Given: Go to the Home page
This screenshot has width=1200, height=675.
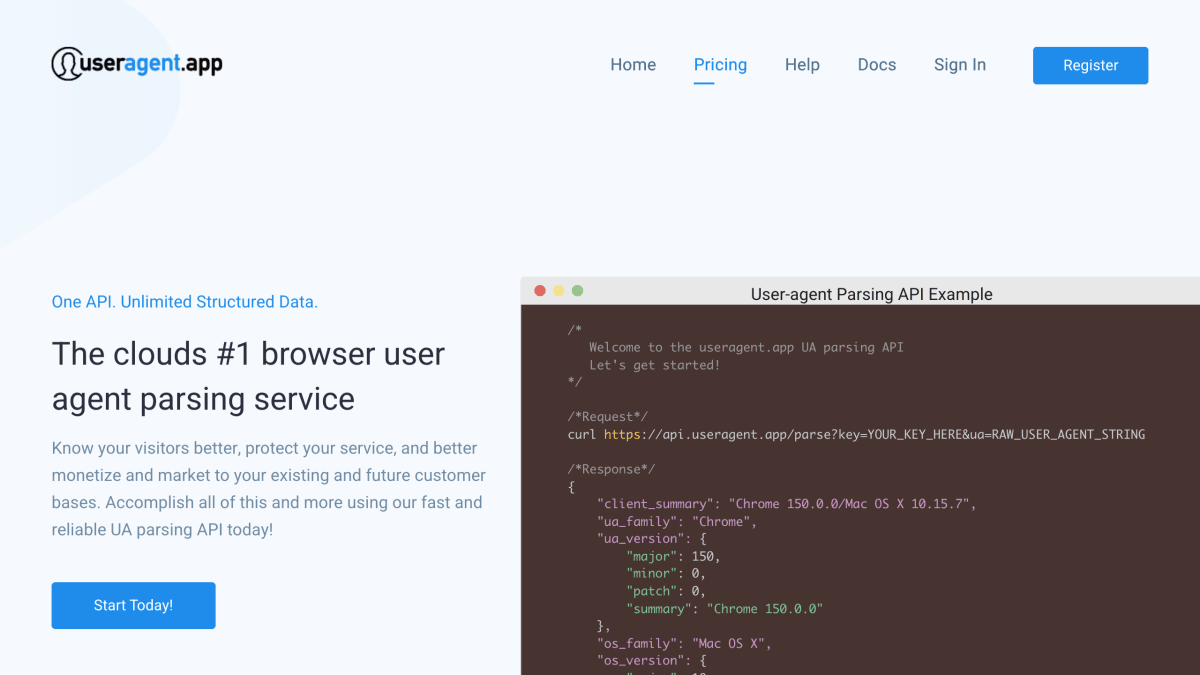Looking at the screenshot, I should [x=633, y=65].
